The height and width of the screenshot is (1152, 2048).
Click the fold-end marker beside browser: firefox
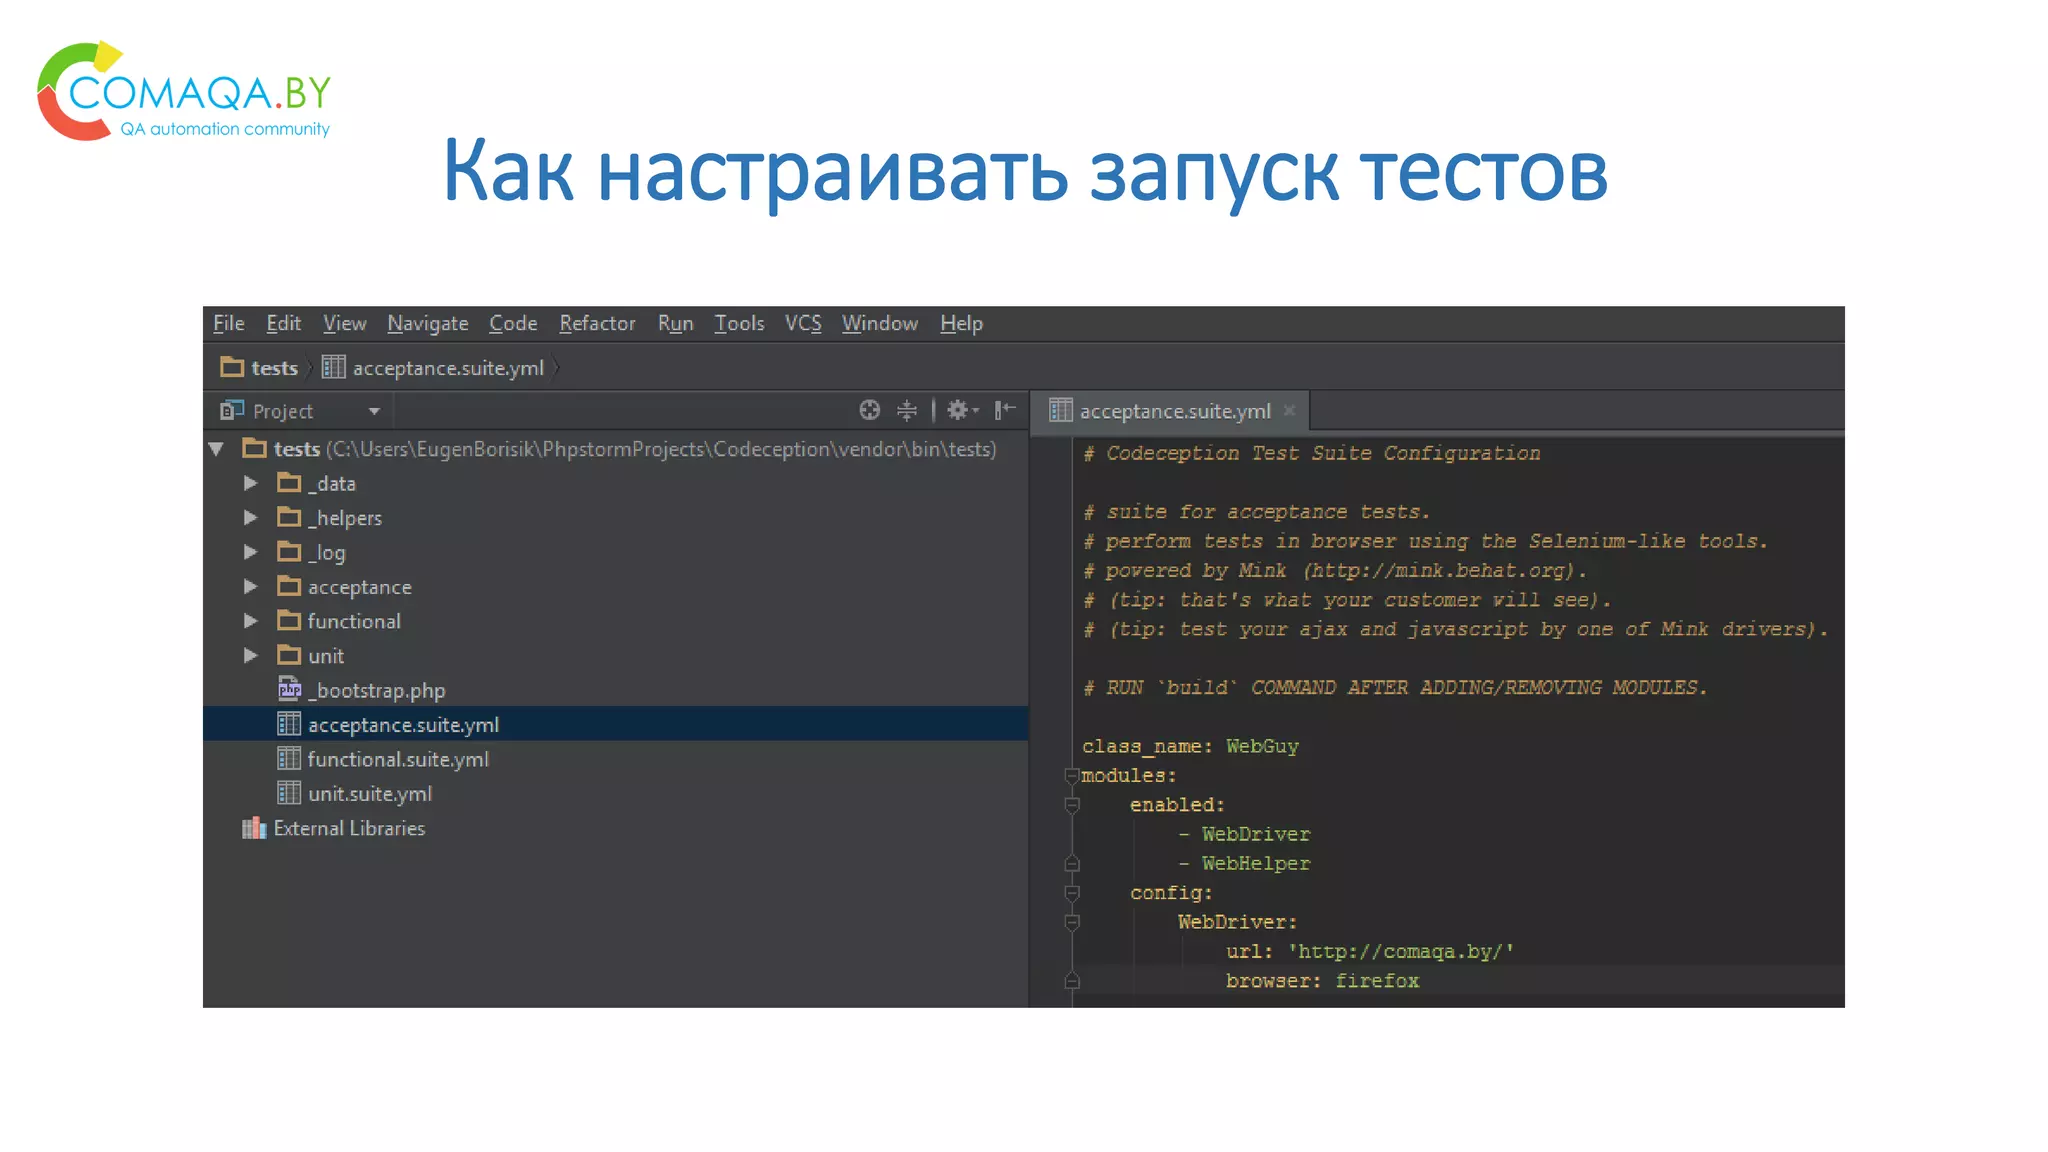[x=1072, y=981]
